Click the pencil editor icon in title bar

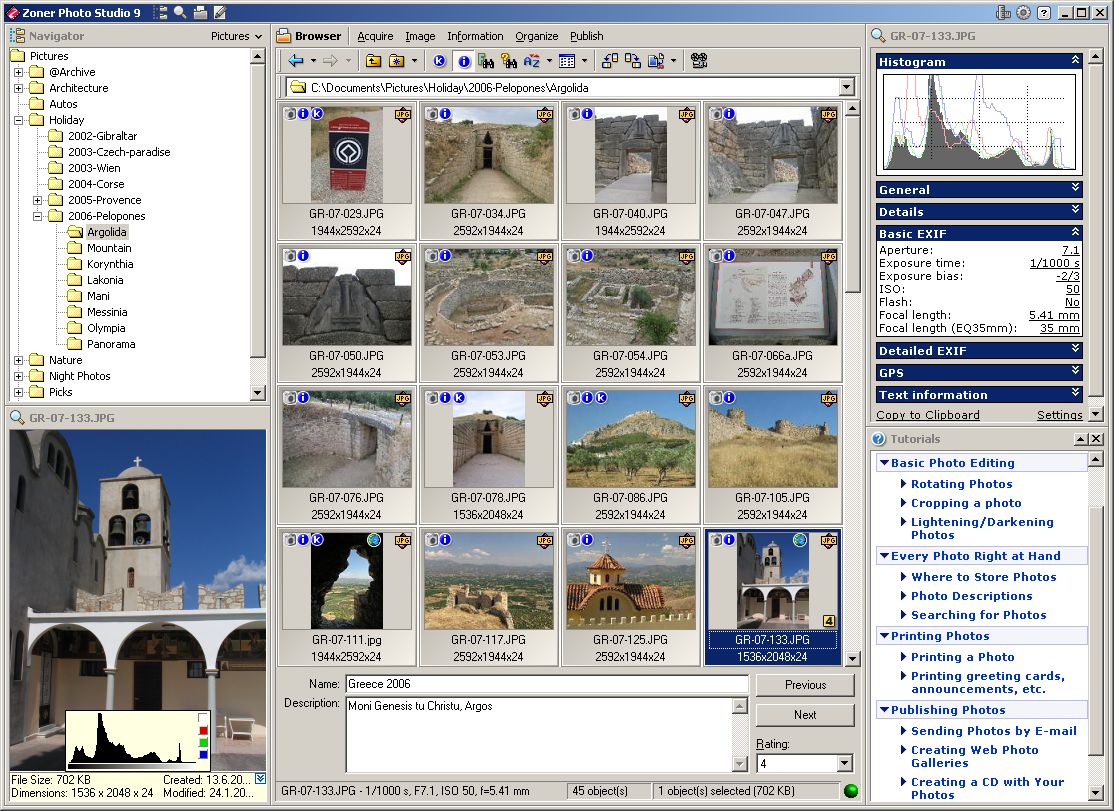(x=220, y=13)
